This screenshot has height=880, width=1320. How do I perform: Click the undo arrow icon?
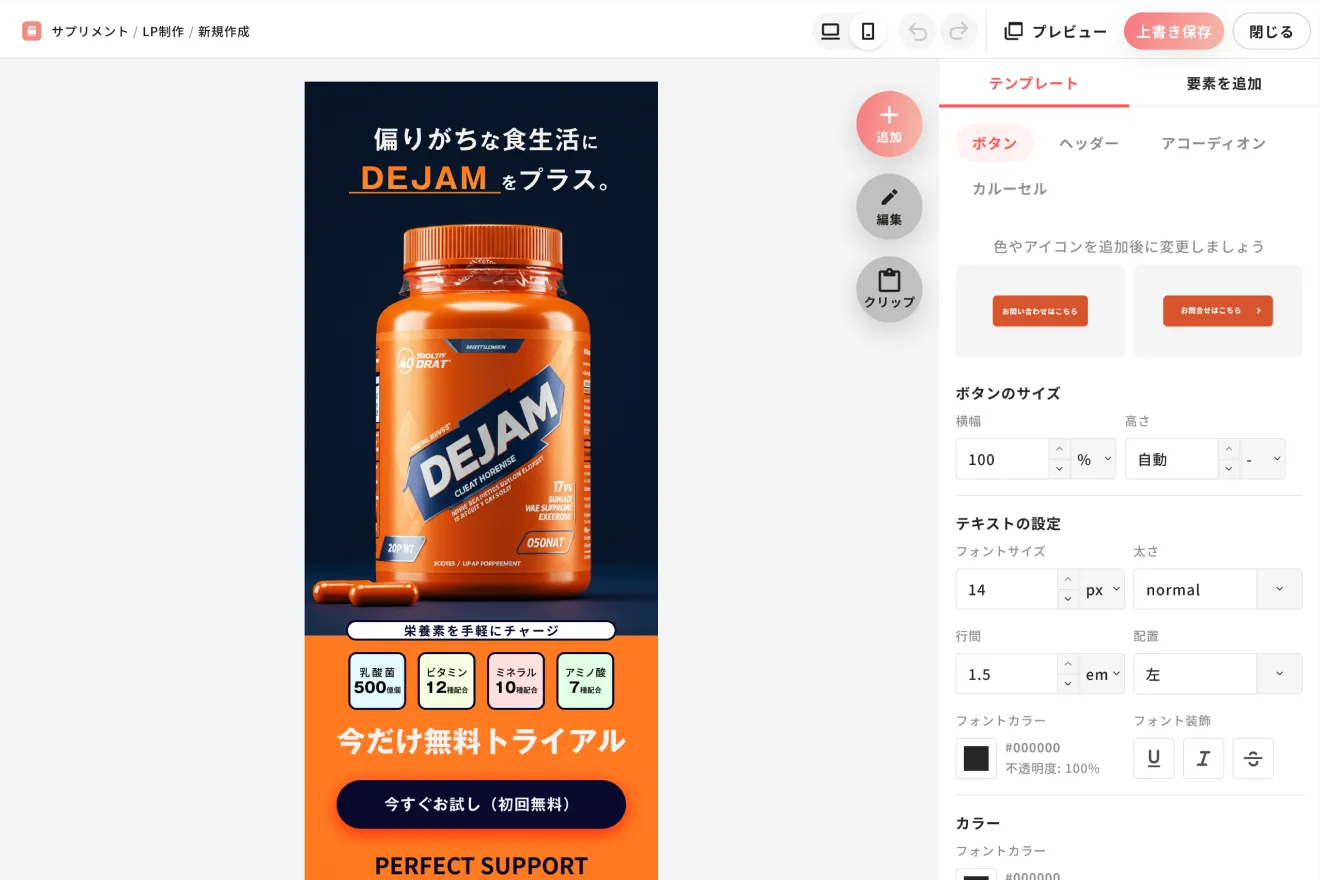tap(917, 31)
